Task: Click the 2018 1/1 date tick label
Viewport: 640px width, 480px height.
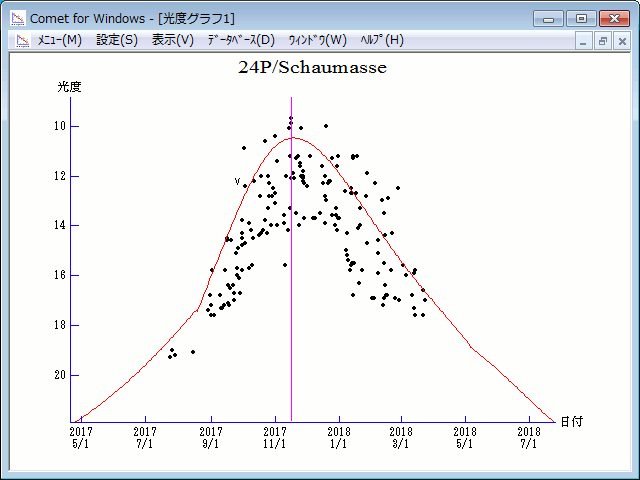Action: (x=339, y=437)
